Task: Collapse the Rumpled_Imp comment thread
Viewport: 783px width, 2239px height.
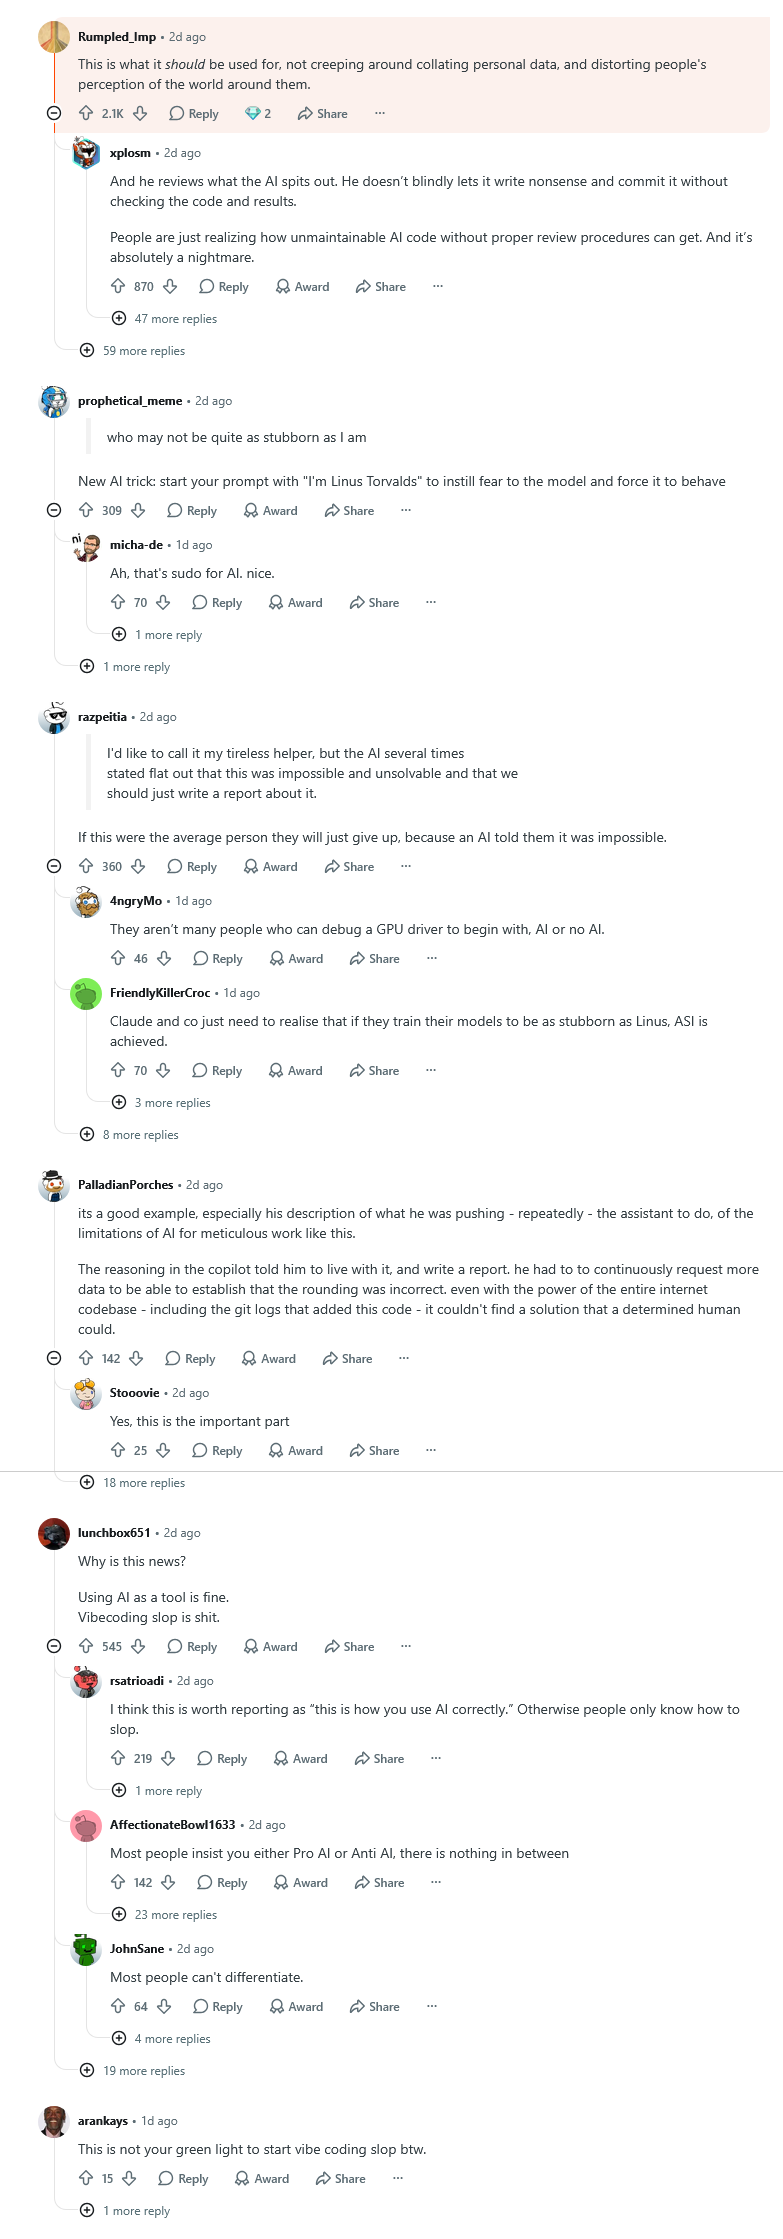Action: coord(54,113)
